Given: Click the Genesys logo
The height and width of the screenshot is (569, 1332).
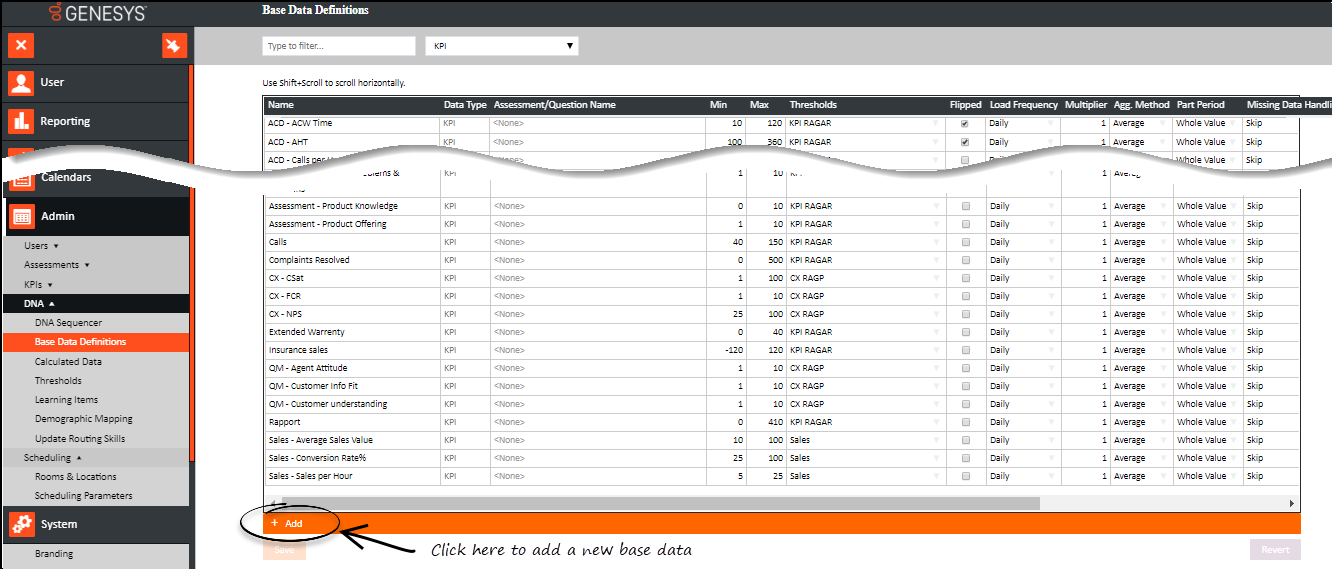Looking at the screenshot, I should [x=97, y=13].
